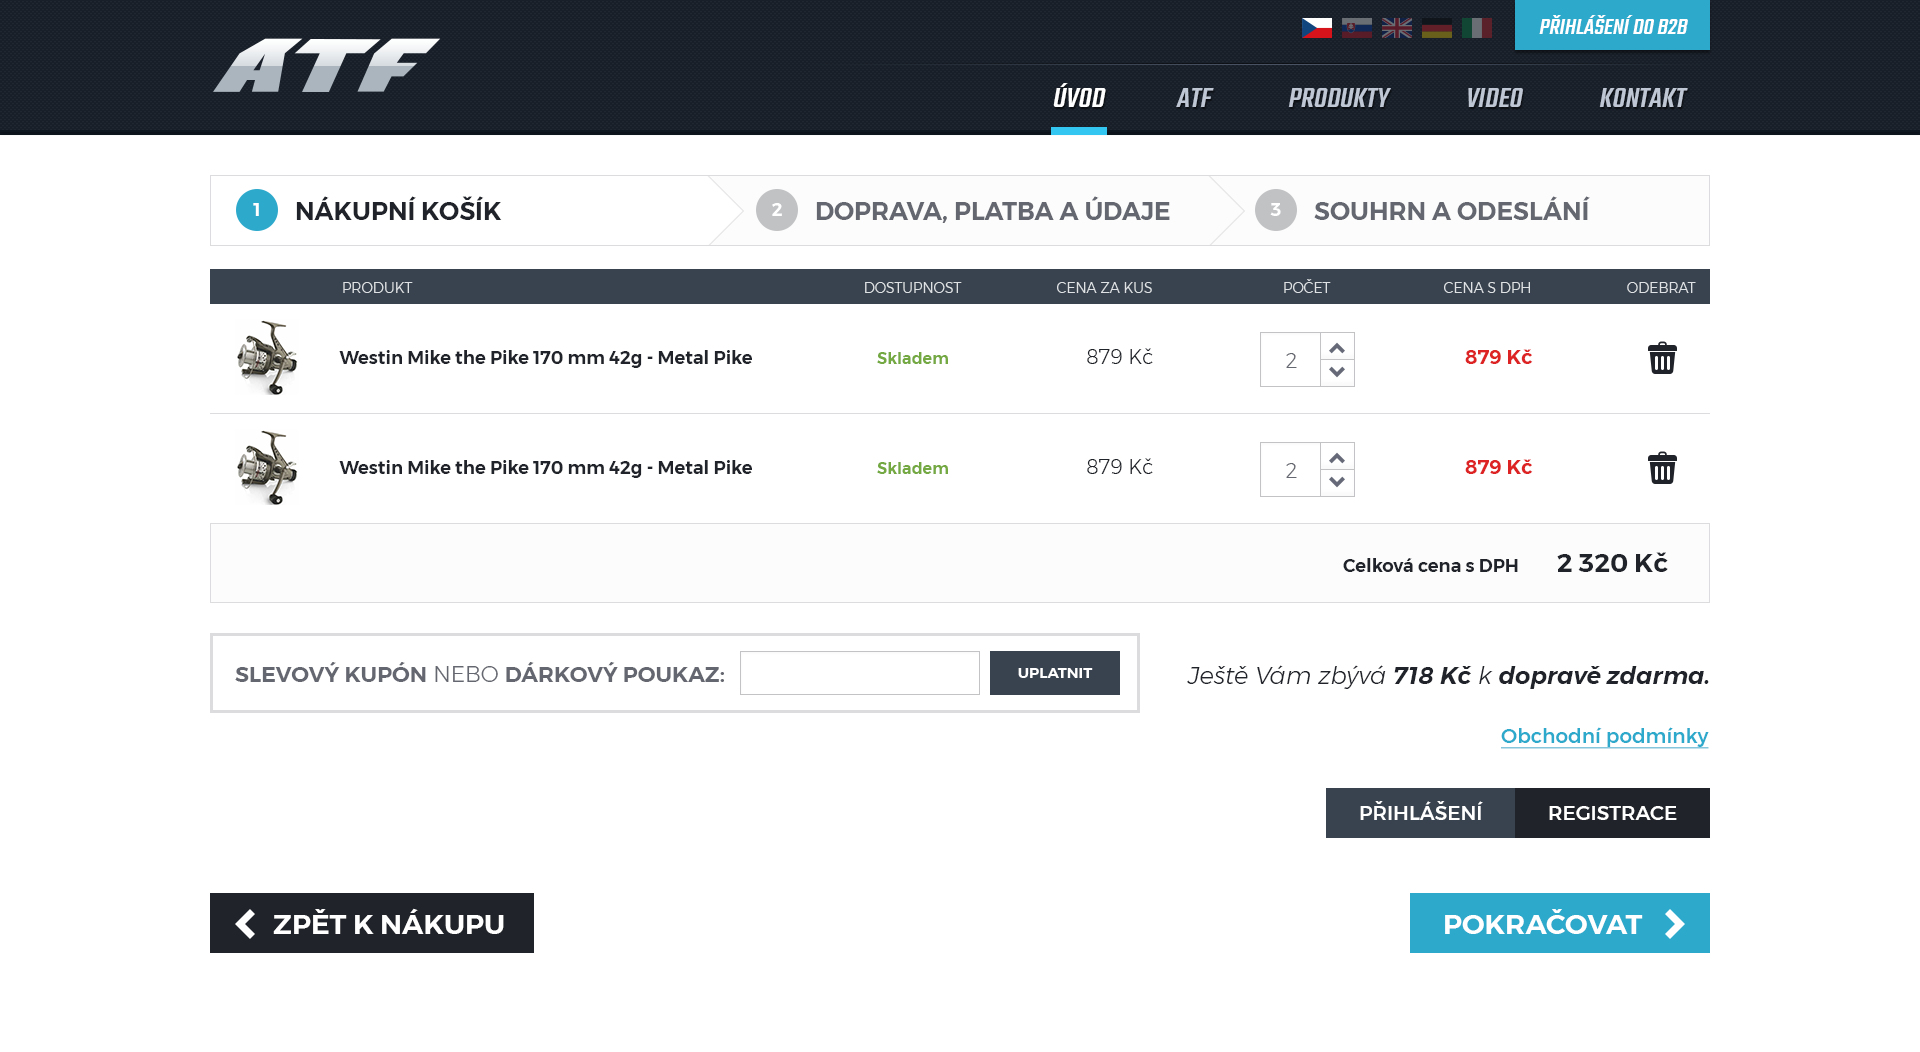1920x1052 pixels.
Task: Decrease quantity of first product
Action: [x=1337, y=373]
